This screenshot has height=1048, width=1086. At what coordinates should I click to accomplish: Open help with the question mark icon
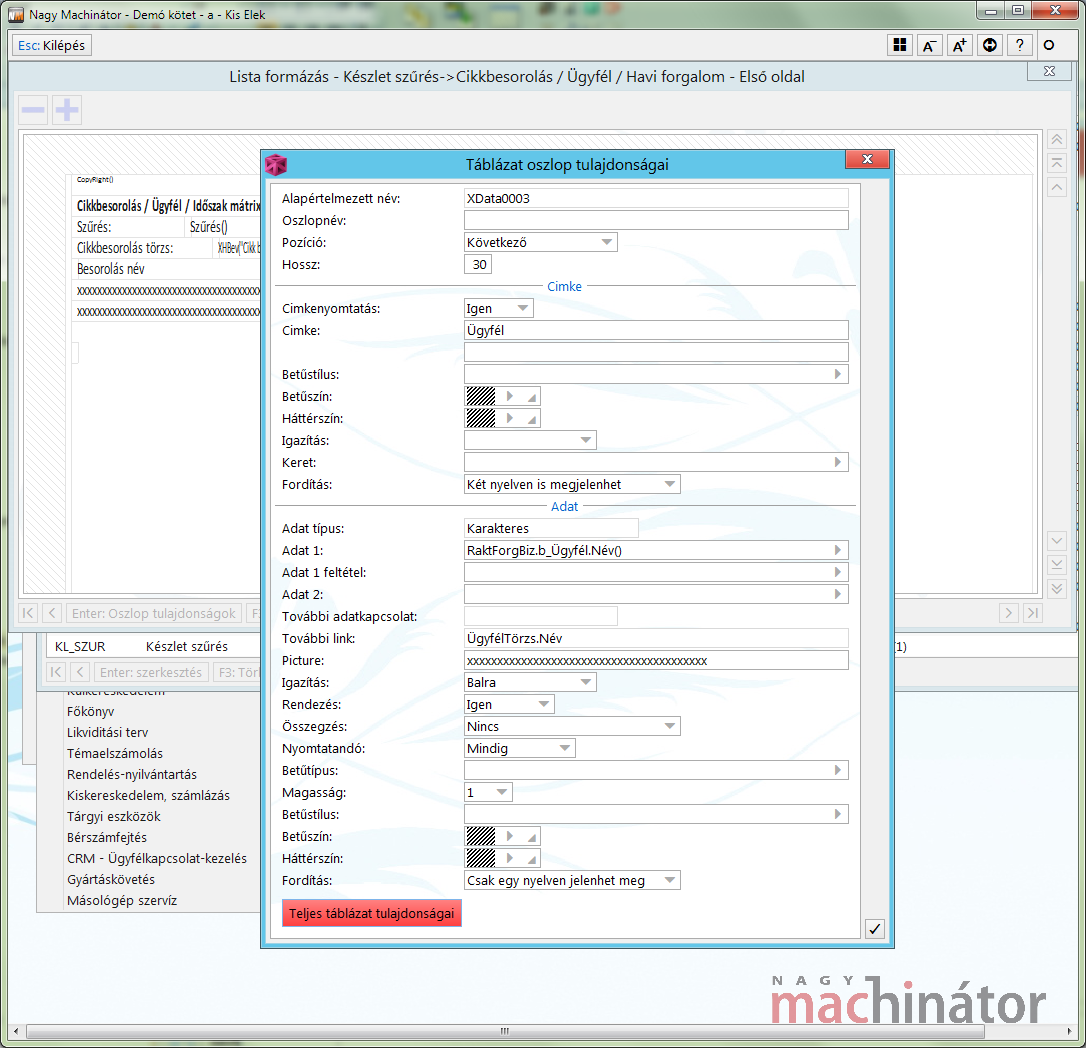(1020, 45)
